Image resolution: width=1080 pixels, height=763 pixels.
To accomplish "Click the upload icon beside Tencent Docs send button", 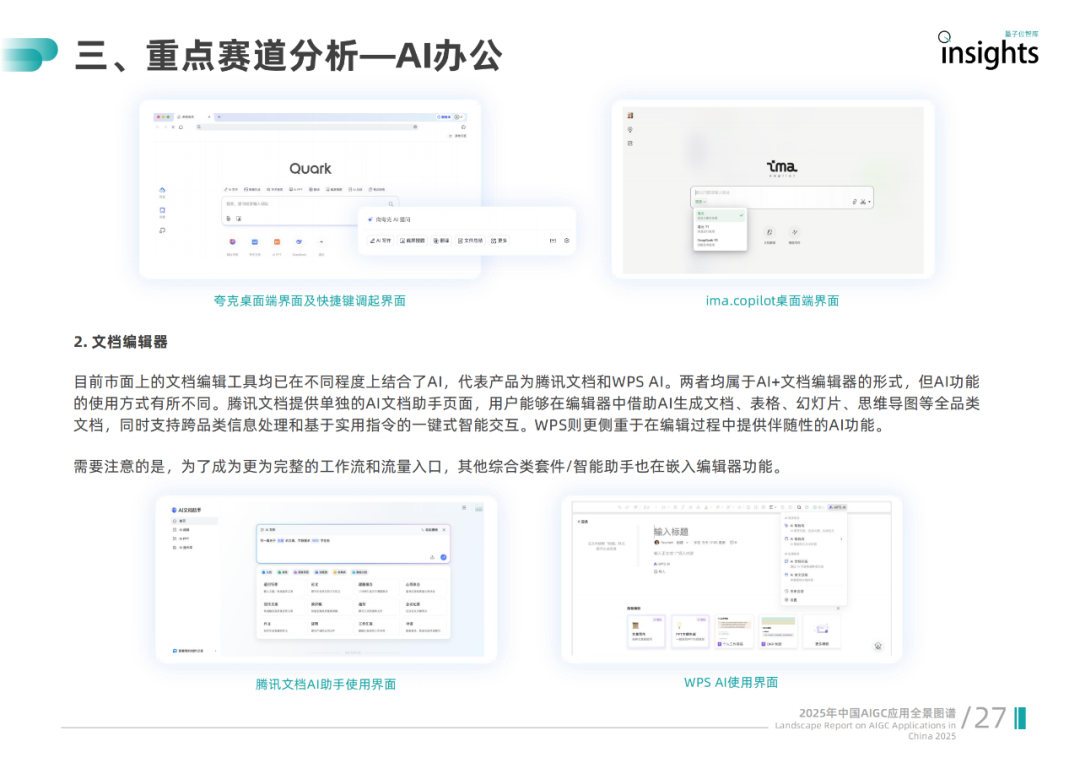I will click(433, 557).
